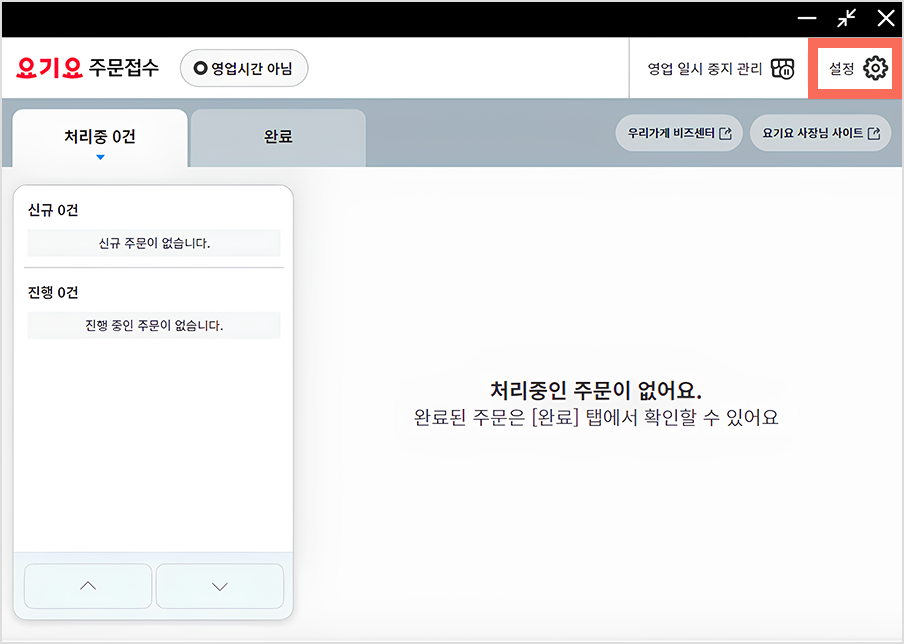This screenshot has height=644, width=904.
Task: Click the 주문접수 title text
Action: coord(123,68)
